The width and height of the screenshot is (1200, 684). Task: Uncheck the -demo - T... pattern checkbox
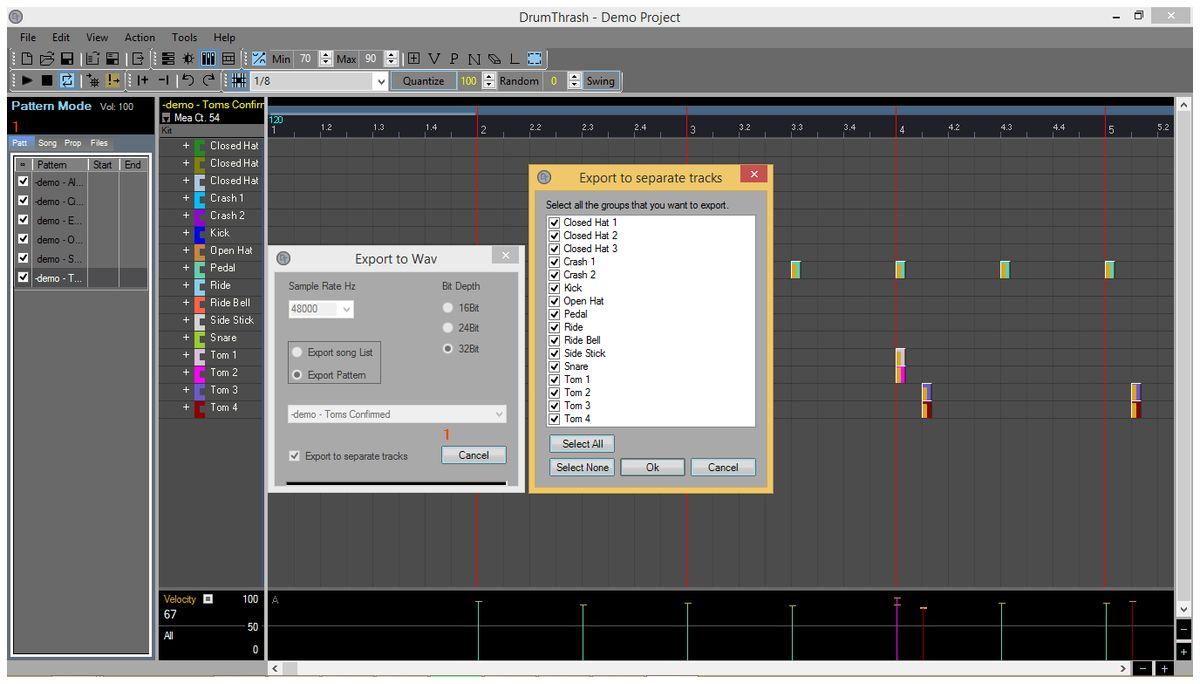[x=23, y=278]
